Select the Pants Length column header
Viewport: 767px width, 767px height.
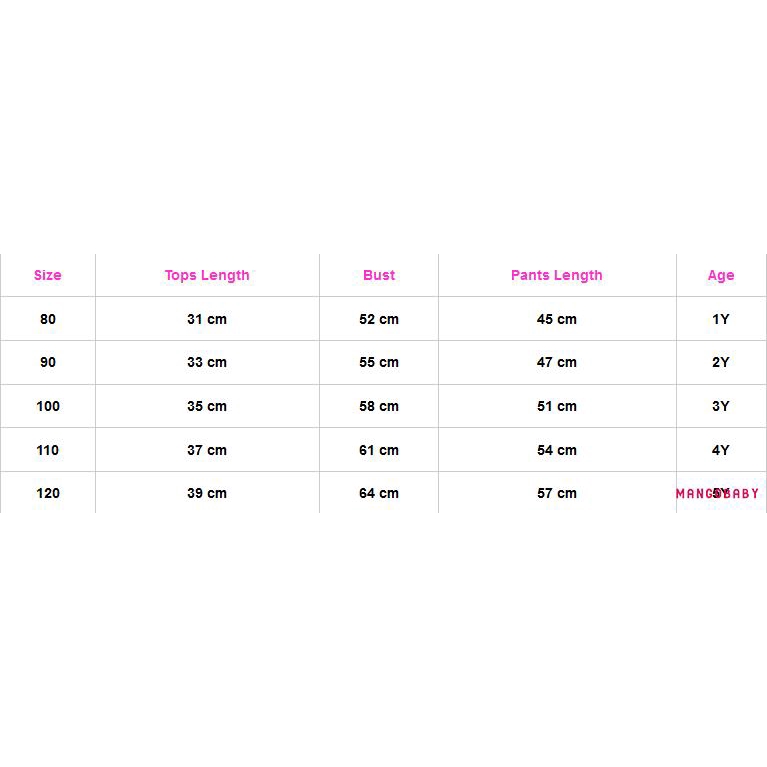coord(557,275)
